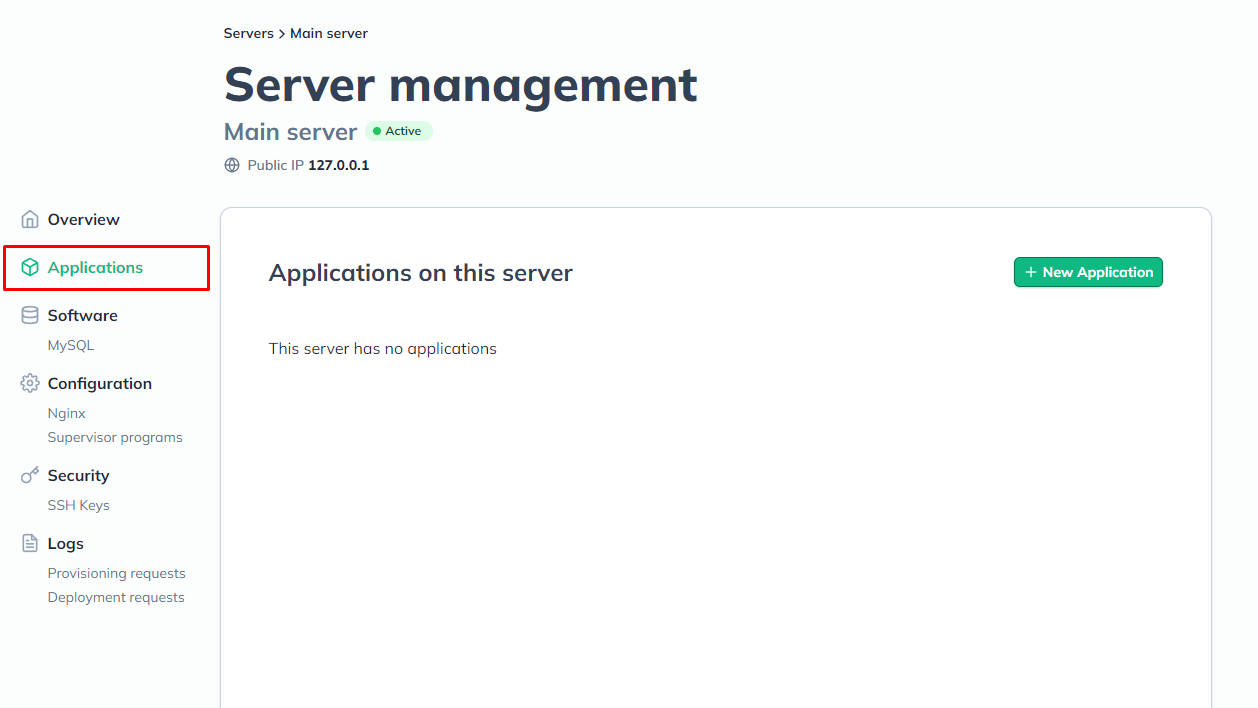The image size is (1258, 708).
Task: Select the Configuration label in the sidebar
Action: [x=100, y=383]
